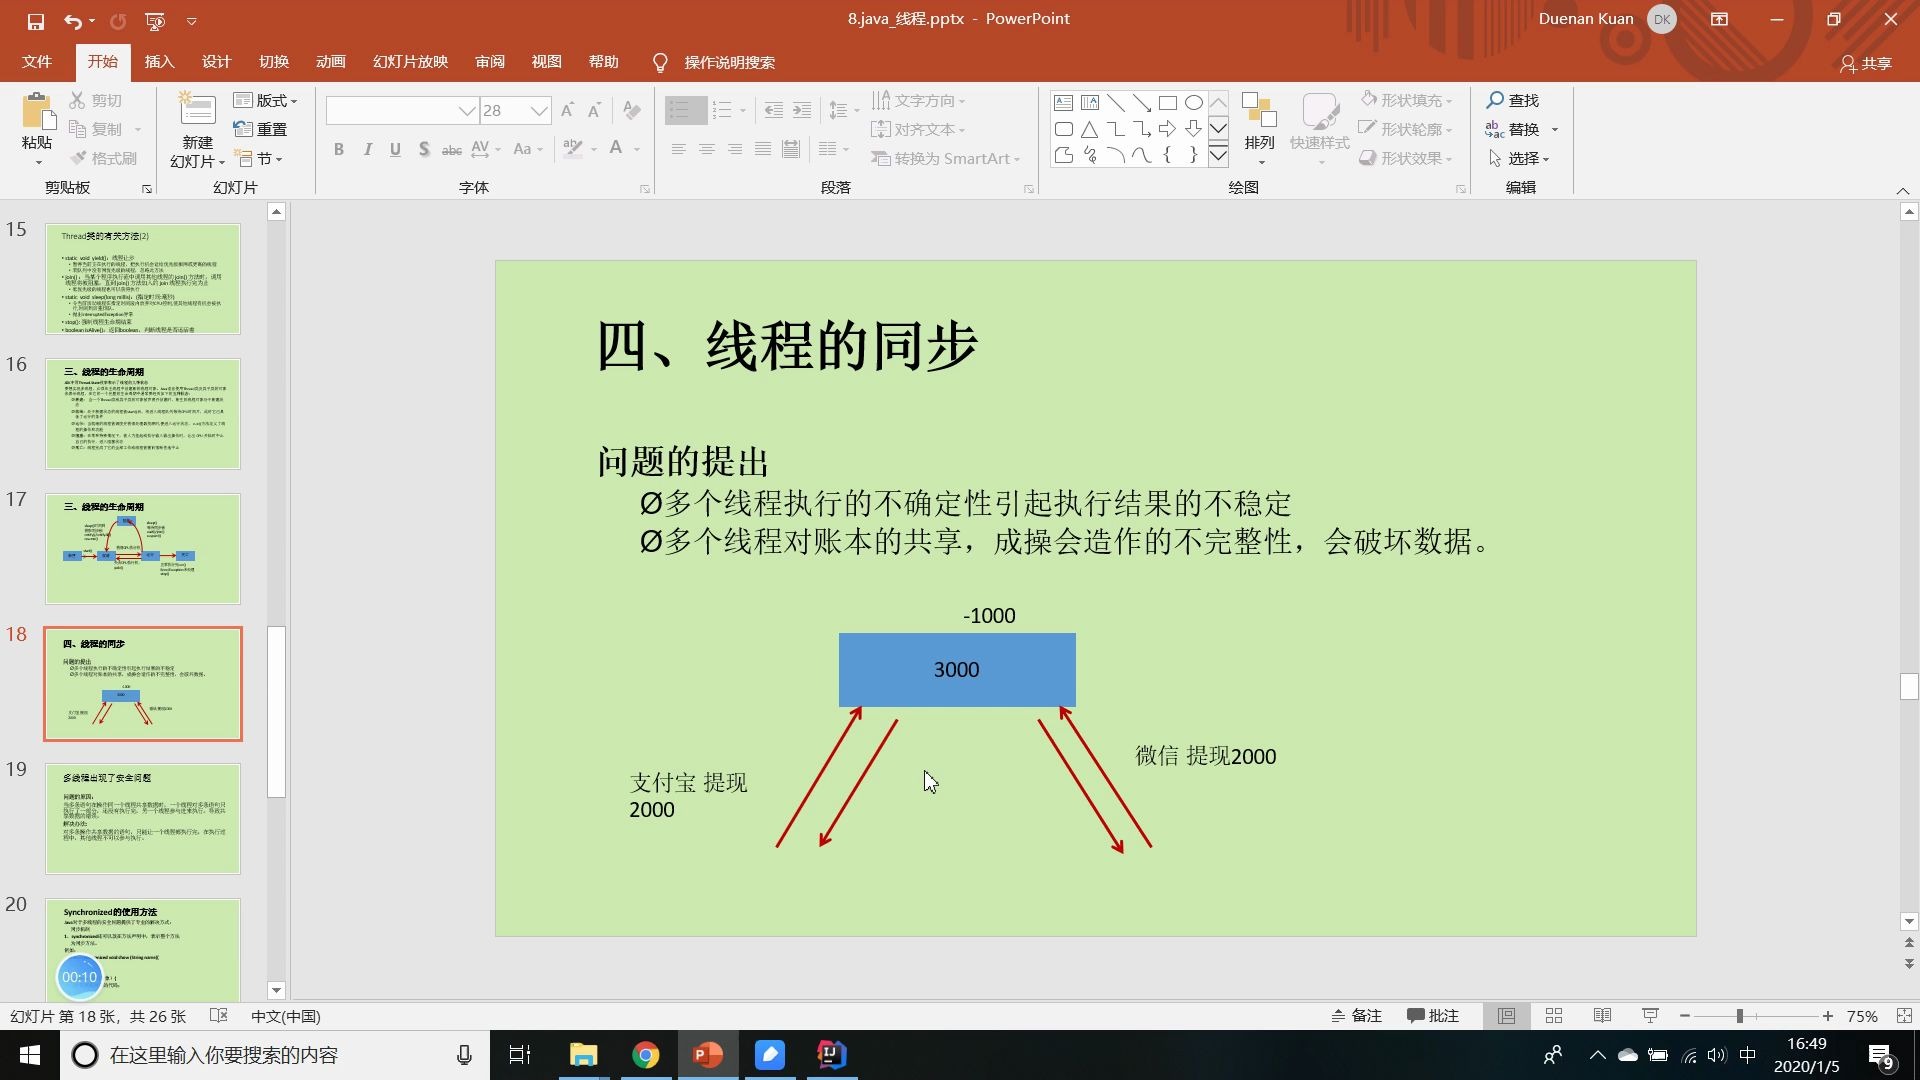Toggle the Notes (备注) pane
Viewport: 1920px width, 1080px height.
1357,1016
